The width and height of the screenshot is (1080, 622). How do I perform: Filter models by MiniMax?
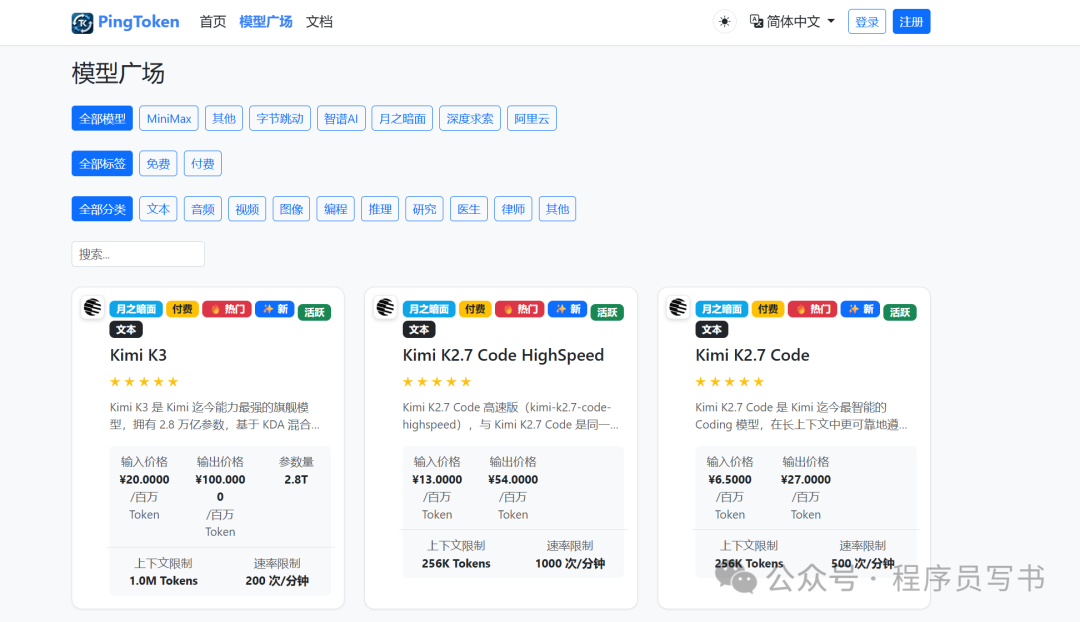tap(169, 118)
